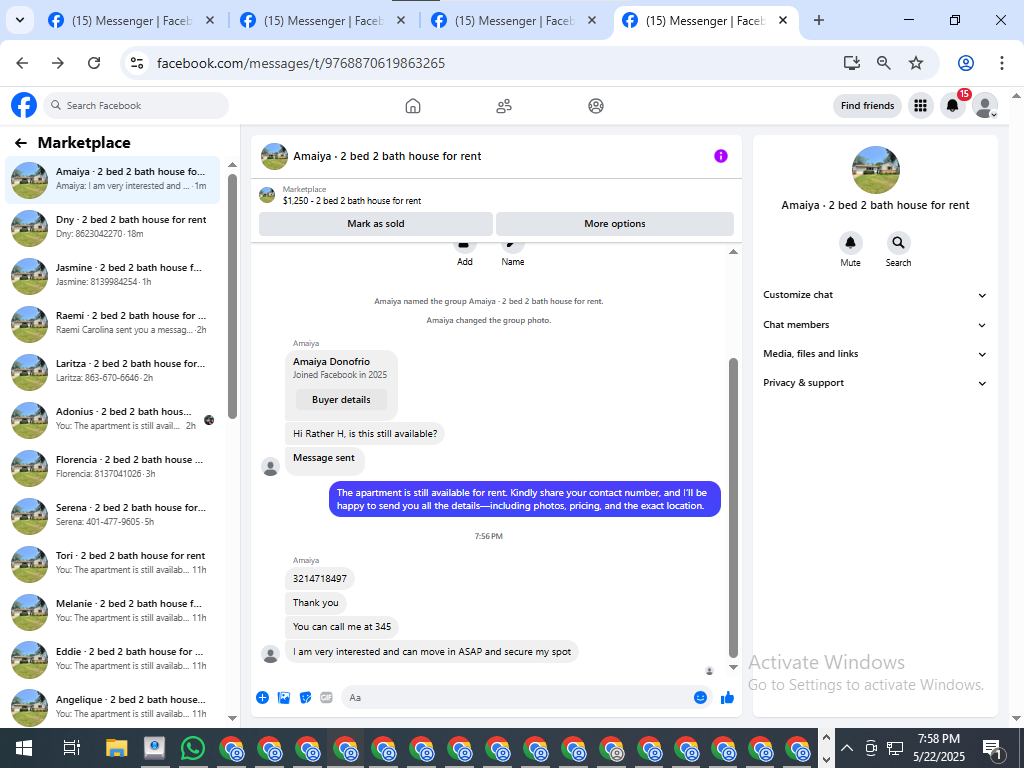
Task: Switch to the third Messenger tab
Action: pyautogui.click(x=515, y=21)
